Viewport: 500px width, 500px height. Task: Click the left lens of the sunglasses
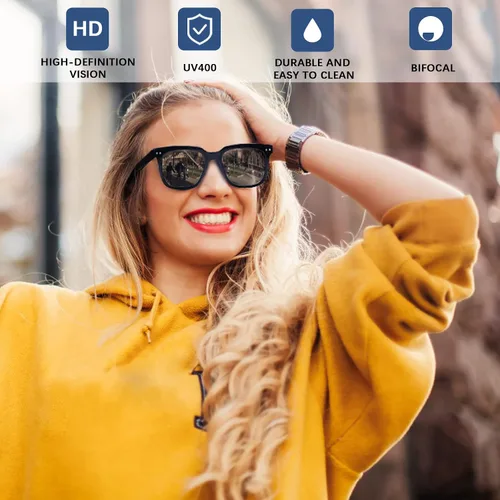[x=182, y=168]
